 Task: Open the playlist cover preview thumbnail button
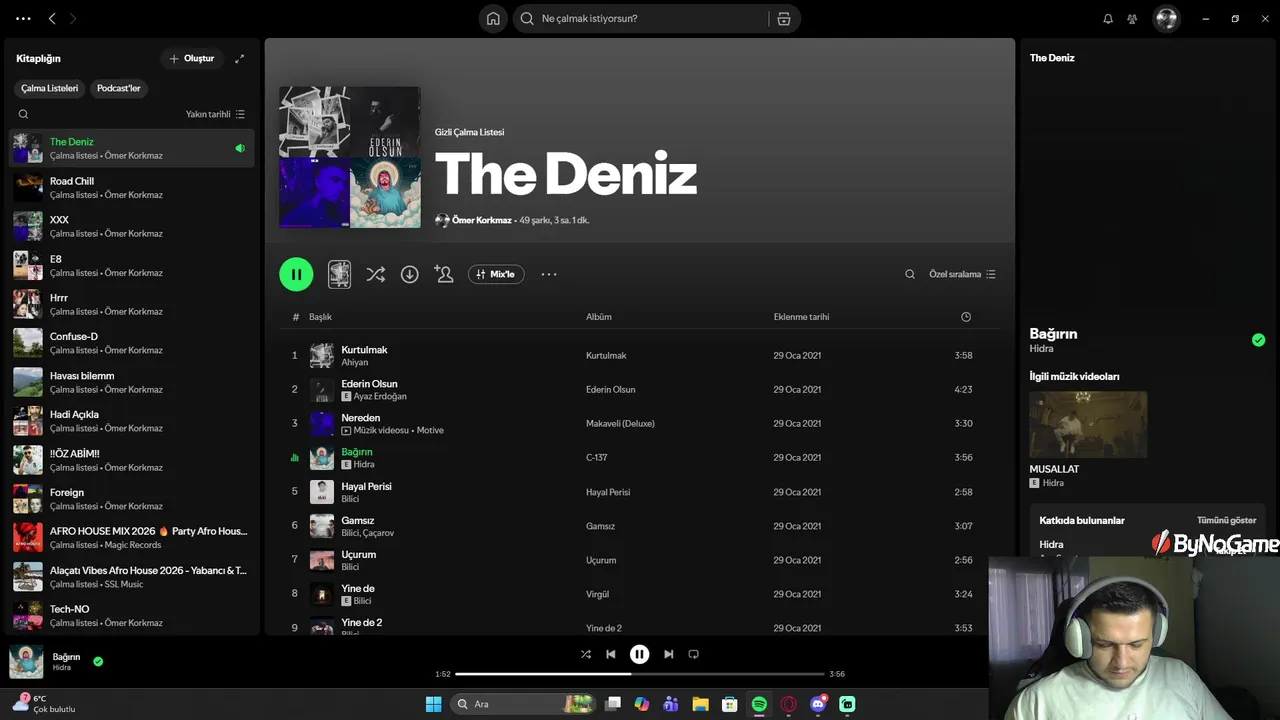340,274
